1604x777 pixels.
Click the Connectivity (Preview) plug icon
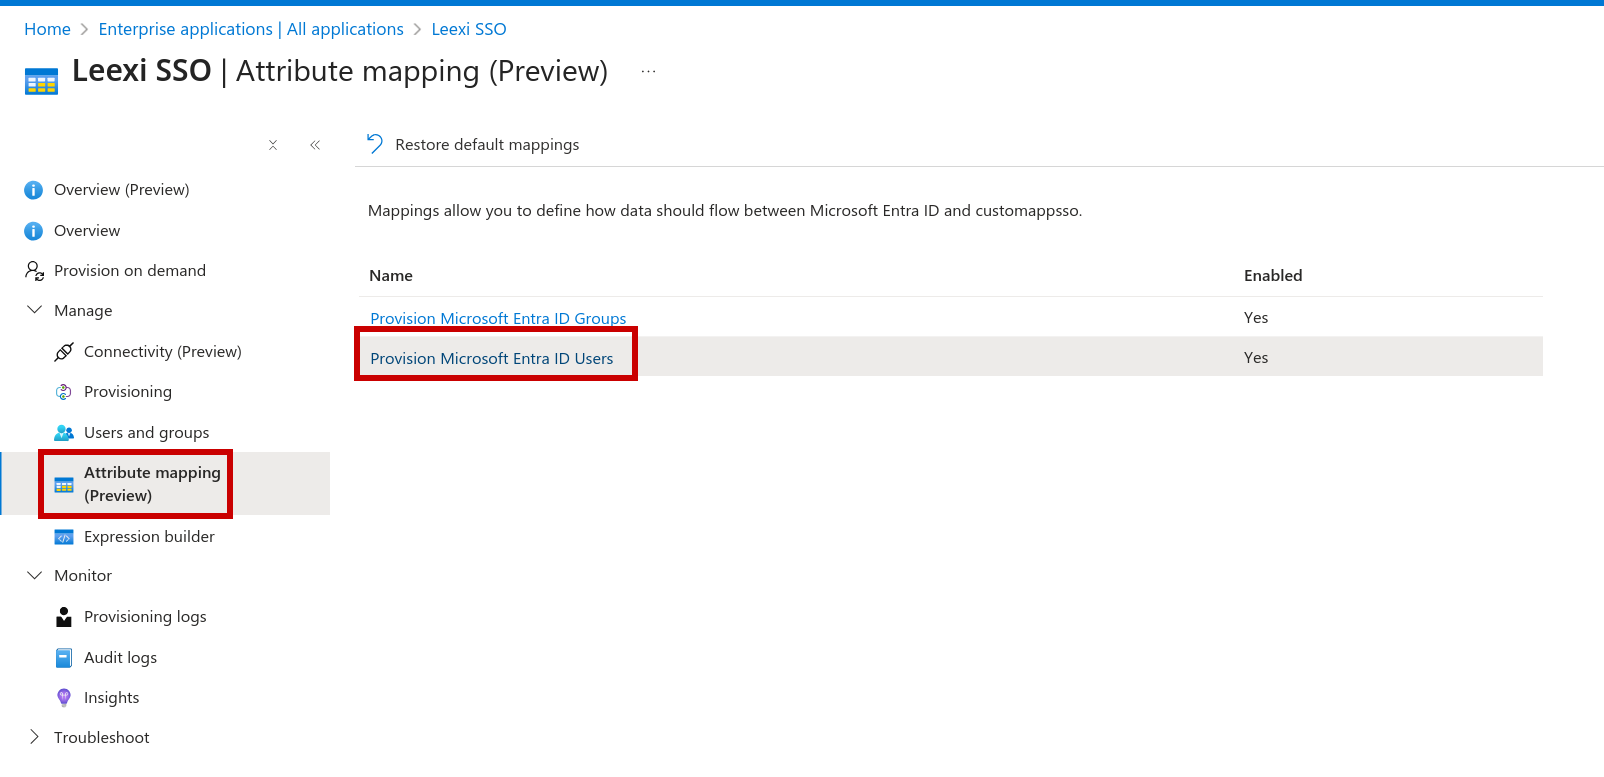click(64, 352)
